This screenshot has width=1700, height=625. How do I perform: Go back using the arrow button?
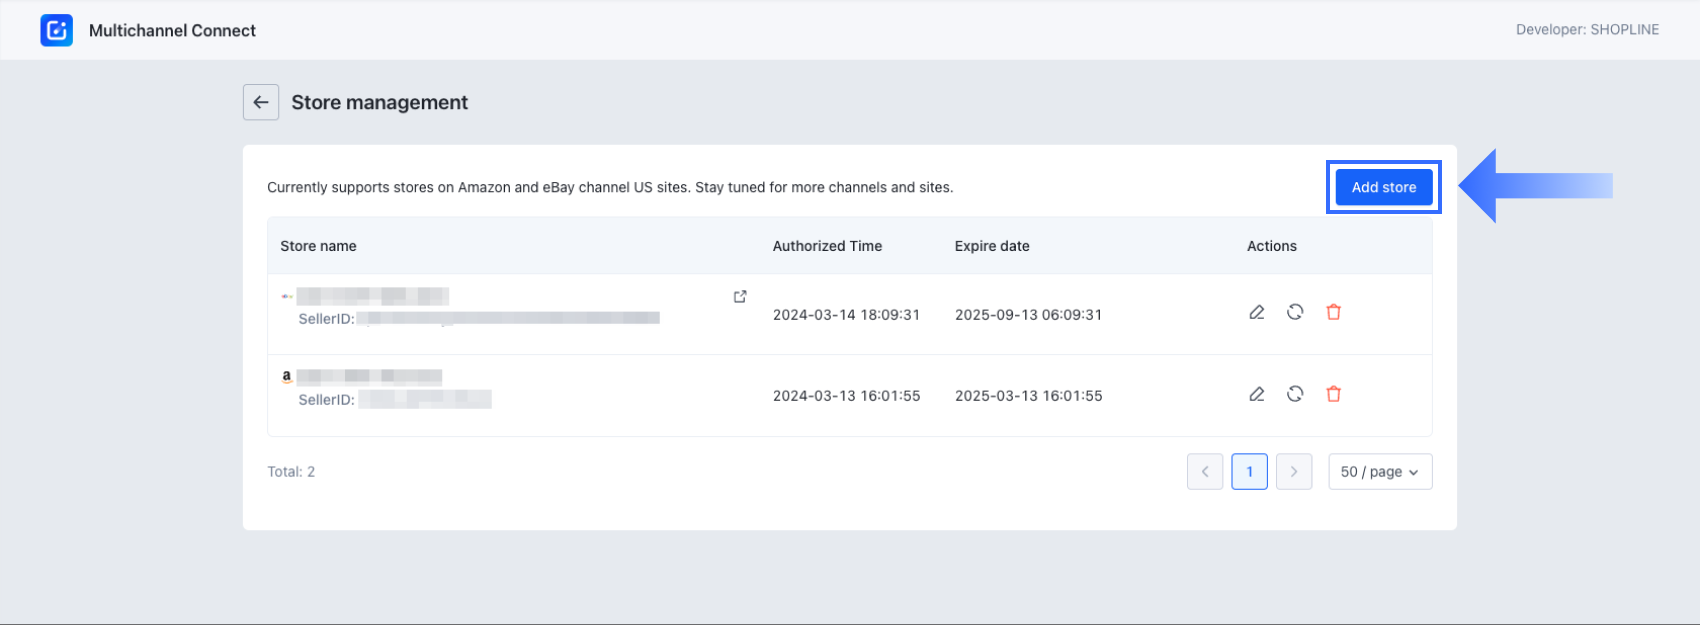click(261, 102)
